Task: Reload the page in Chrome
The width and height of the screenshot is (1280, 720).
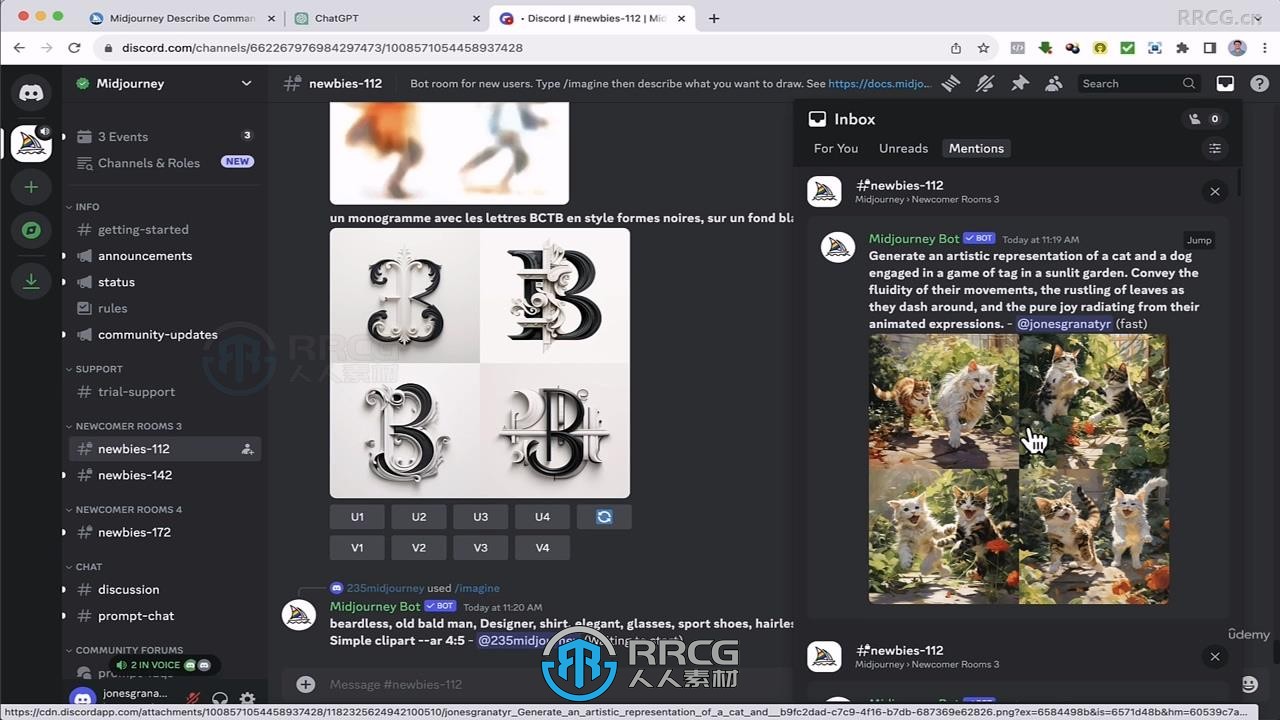Action: click(74, 48)
